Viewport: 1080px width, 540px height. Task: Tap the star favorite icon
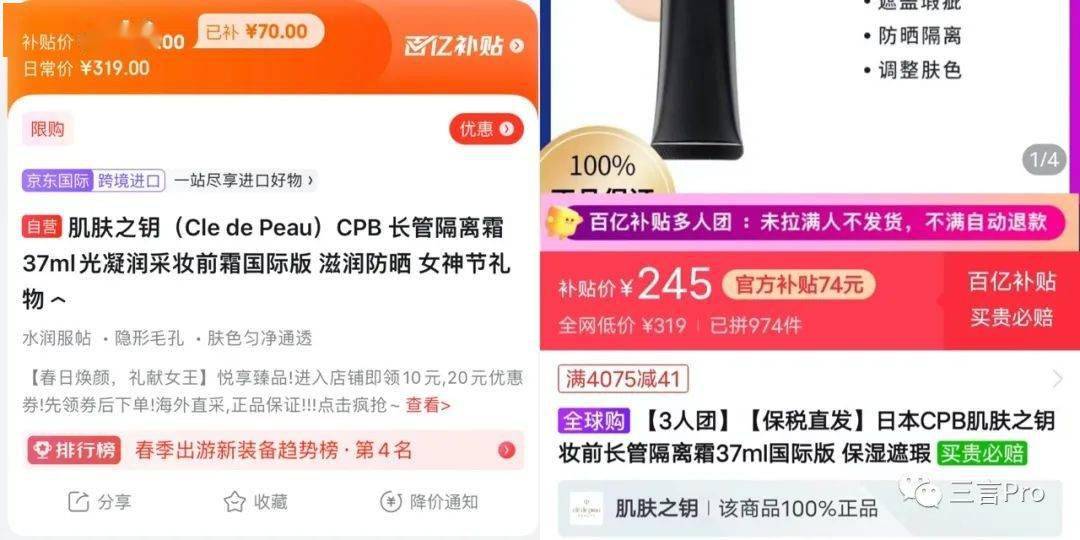[x=235, y=502]
